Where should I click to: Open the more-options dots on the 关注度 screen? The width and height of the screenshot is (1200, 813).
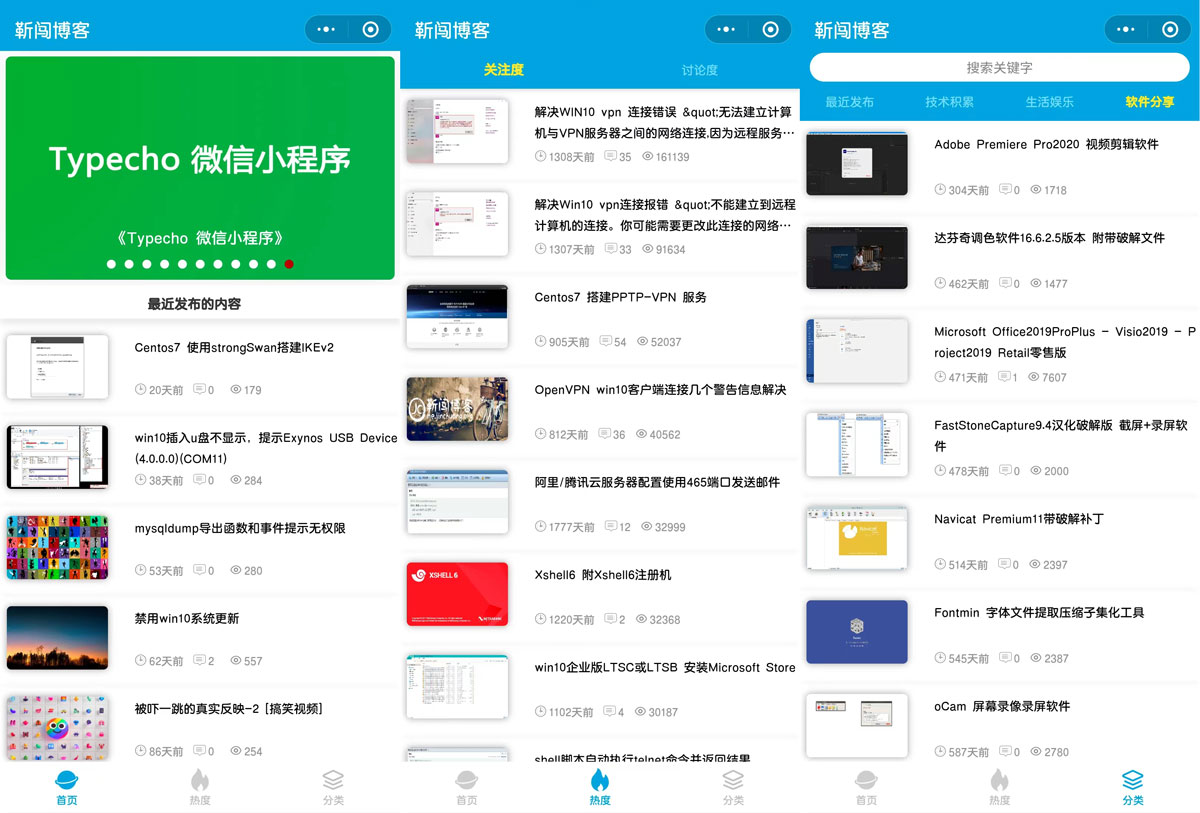click(x=726, y=30)
